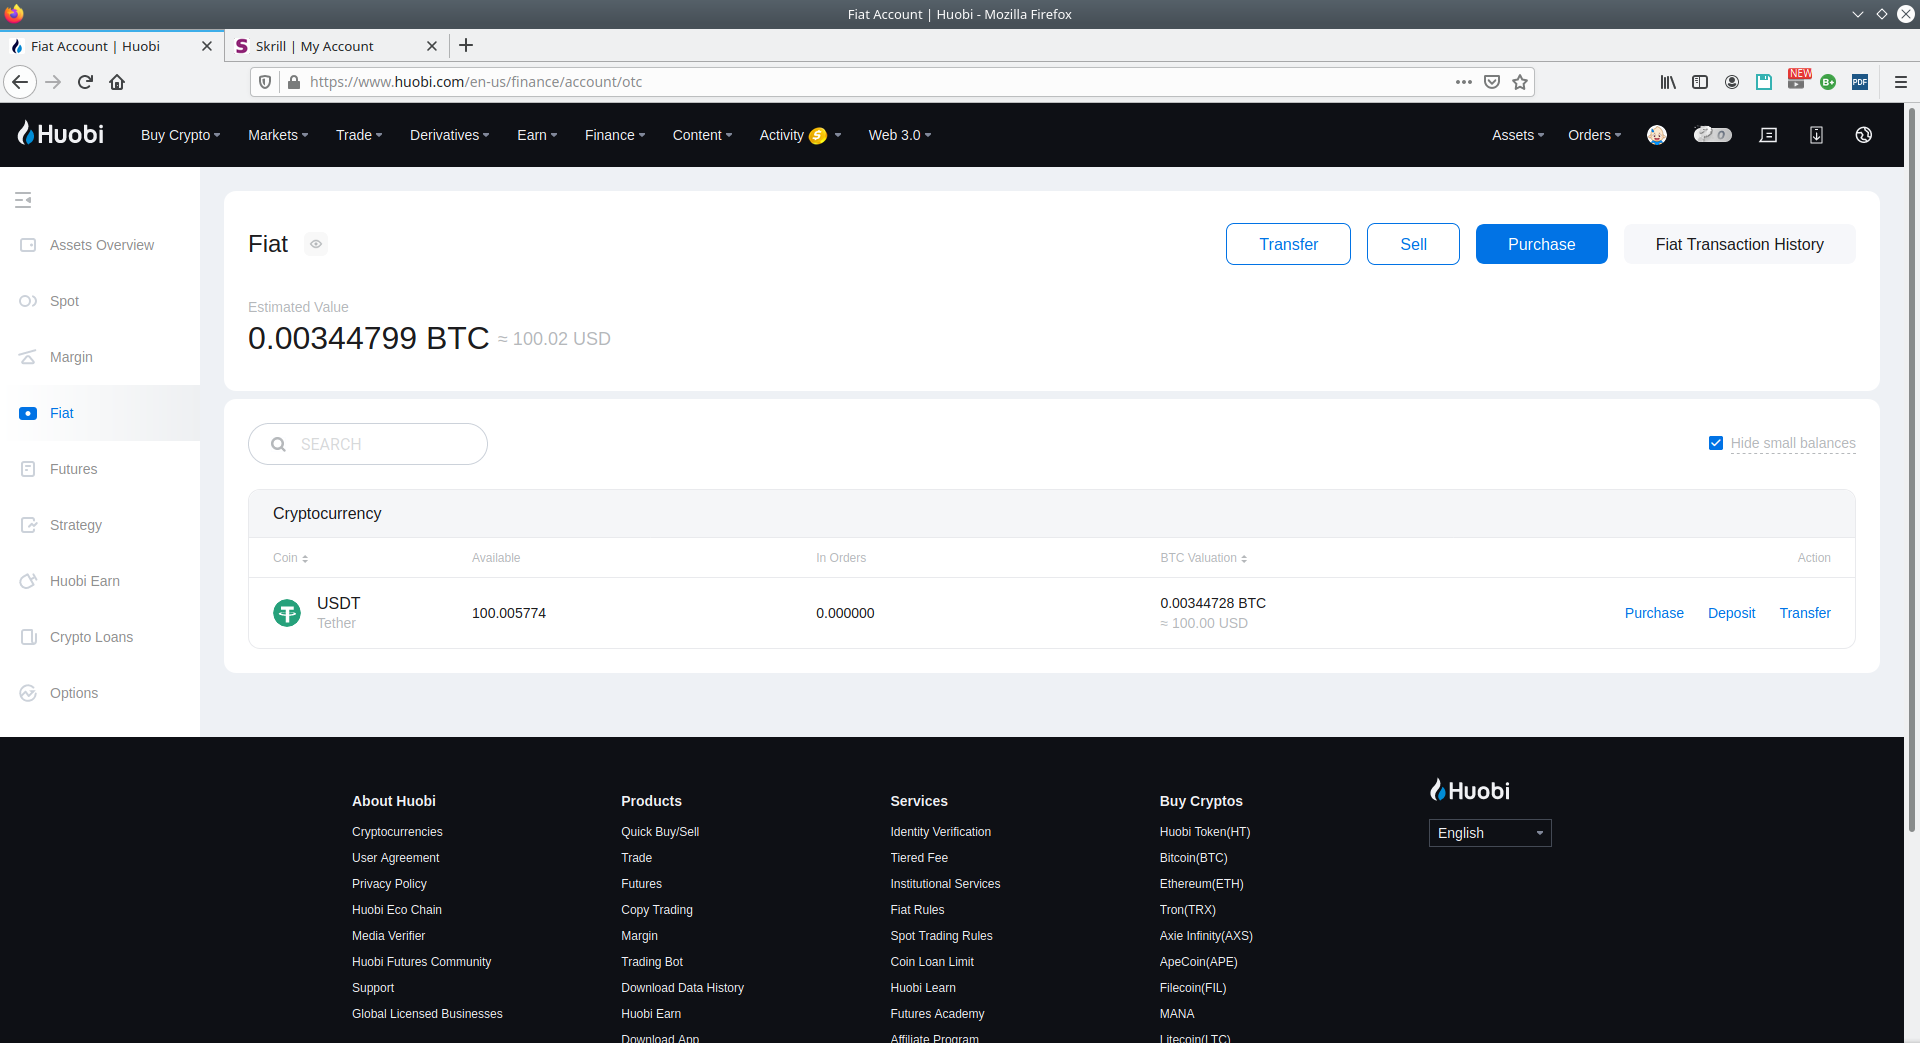This screenshot has height=1043, width=1920.
Task: Open the Firefox account icon
Action: click(x=1732, y=82)
